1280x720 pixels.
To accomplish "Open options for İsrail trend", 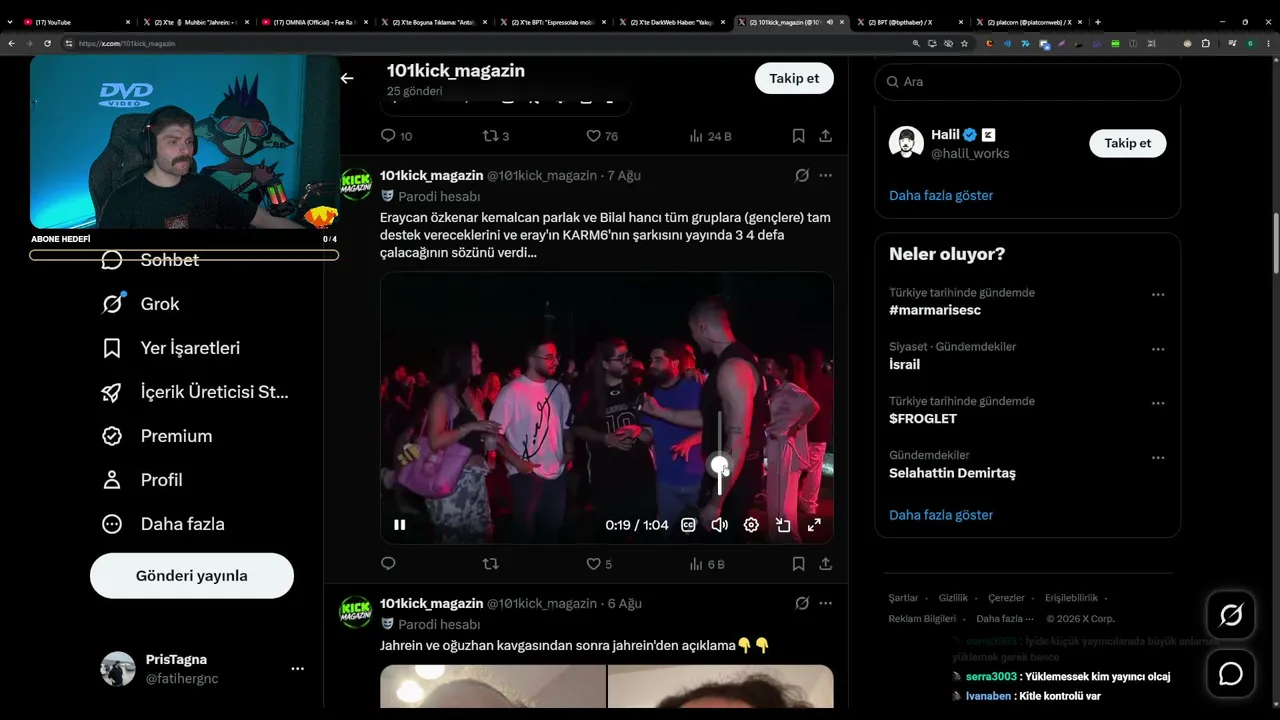I will [x=1158, y=349].
